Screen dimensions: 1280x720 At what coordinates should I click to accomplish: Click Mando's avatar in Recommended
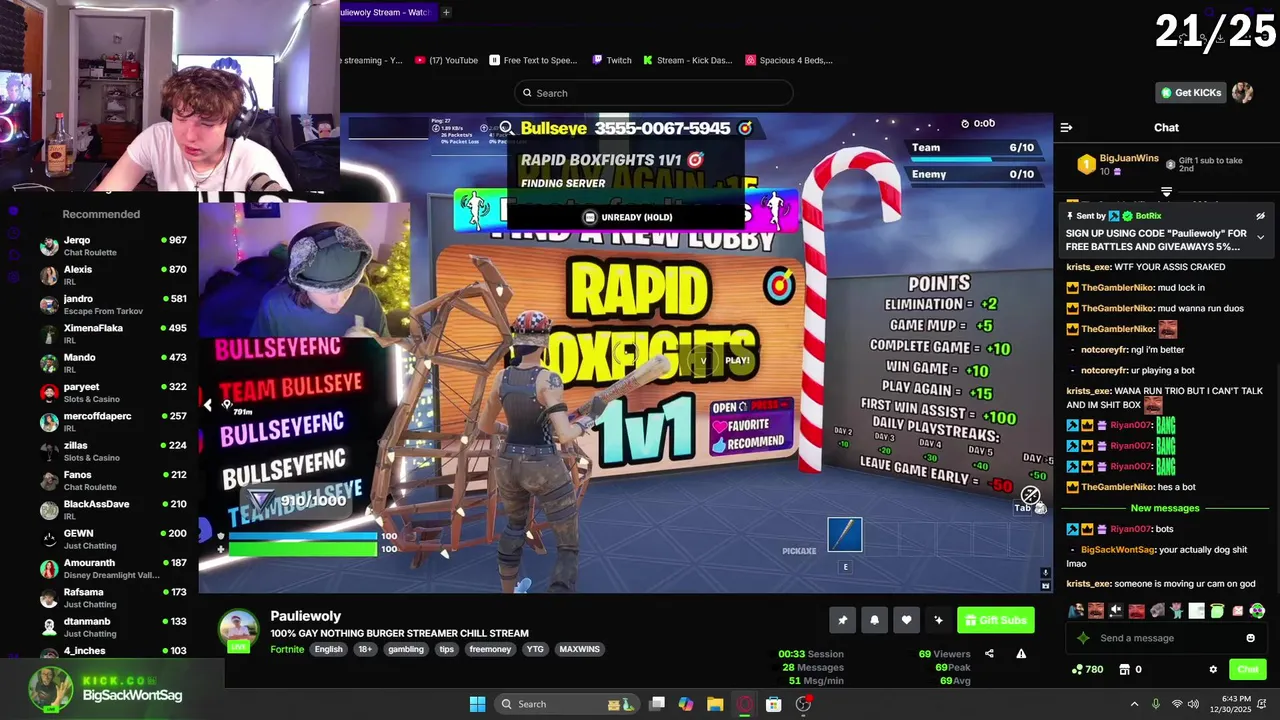[48, 363]
